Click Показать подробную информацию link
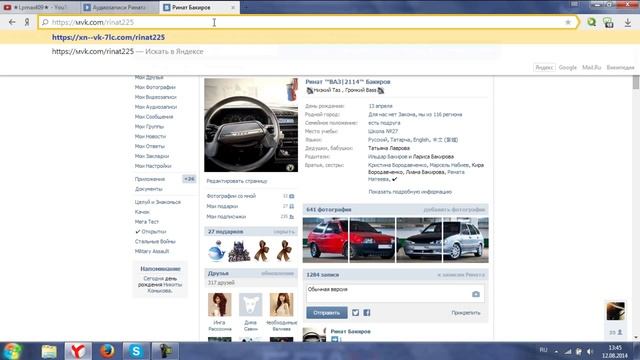 pos(410,191)
